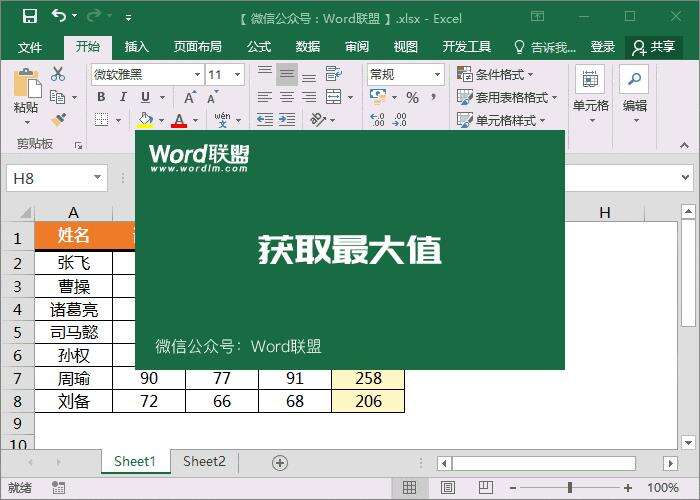Apply borders icon
This screenshot has height=500, width=700.
click(x=102, y=120)
